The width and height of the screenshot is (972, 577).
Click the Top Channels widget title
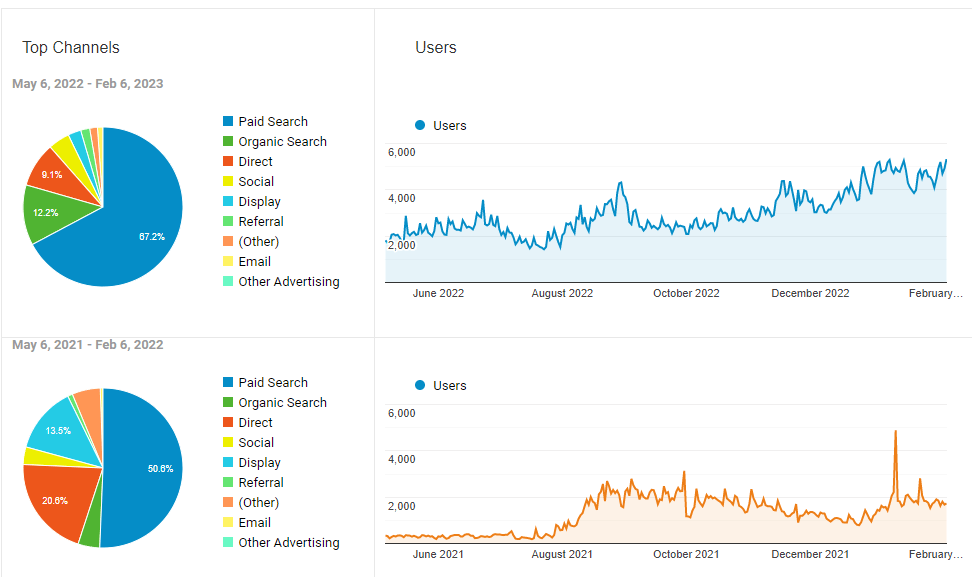(71, 48)
